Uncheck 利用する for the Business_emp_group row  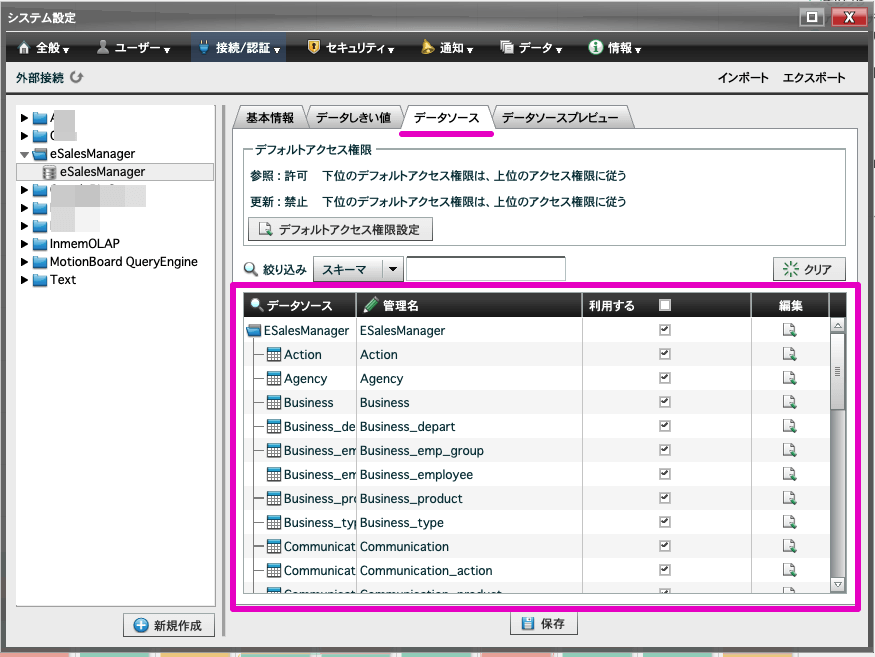tap(665, 449)
